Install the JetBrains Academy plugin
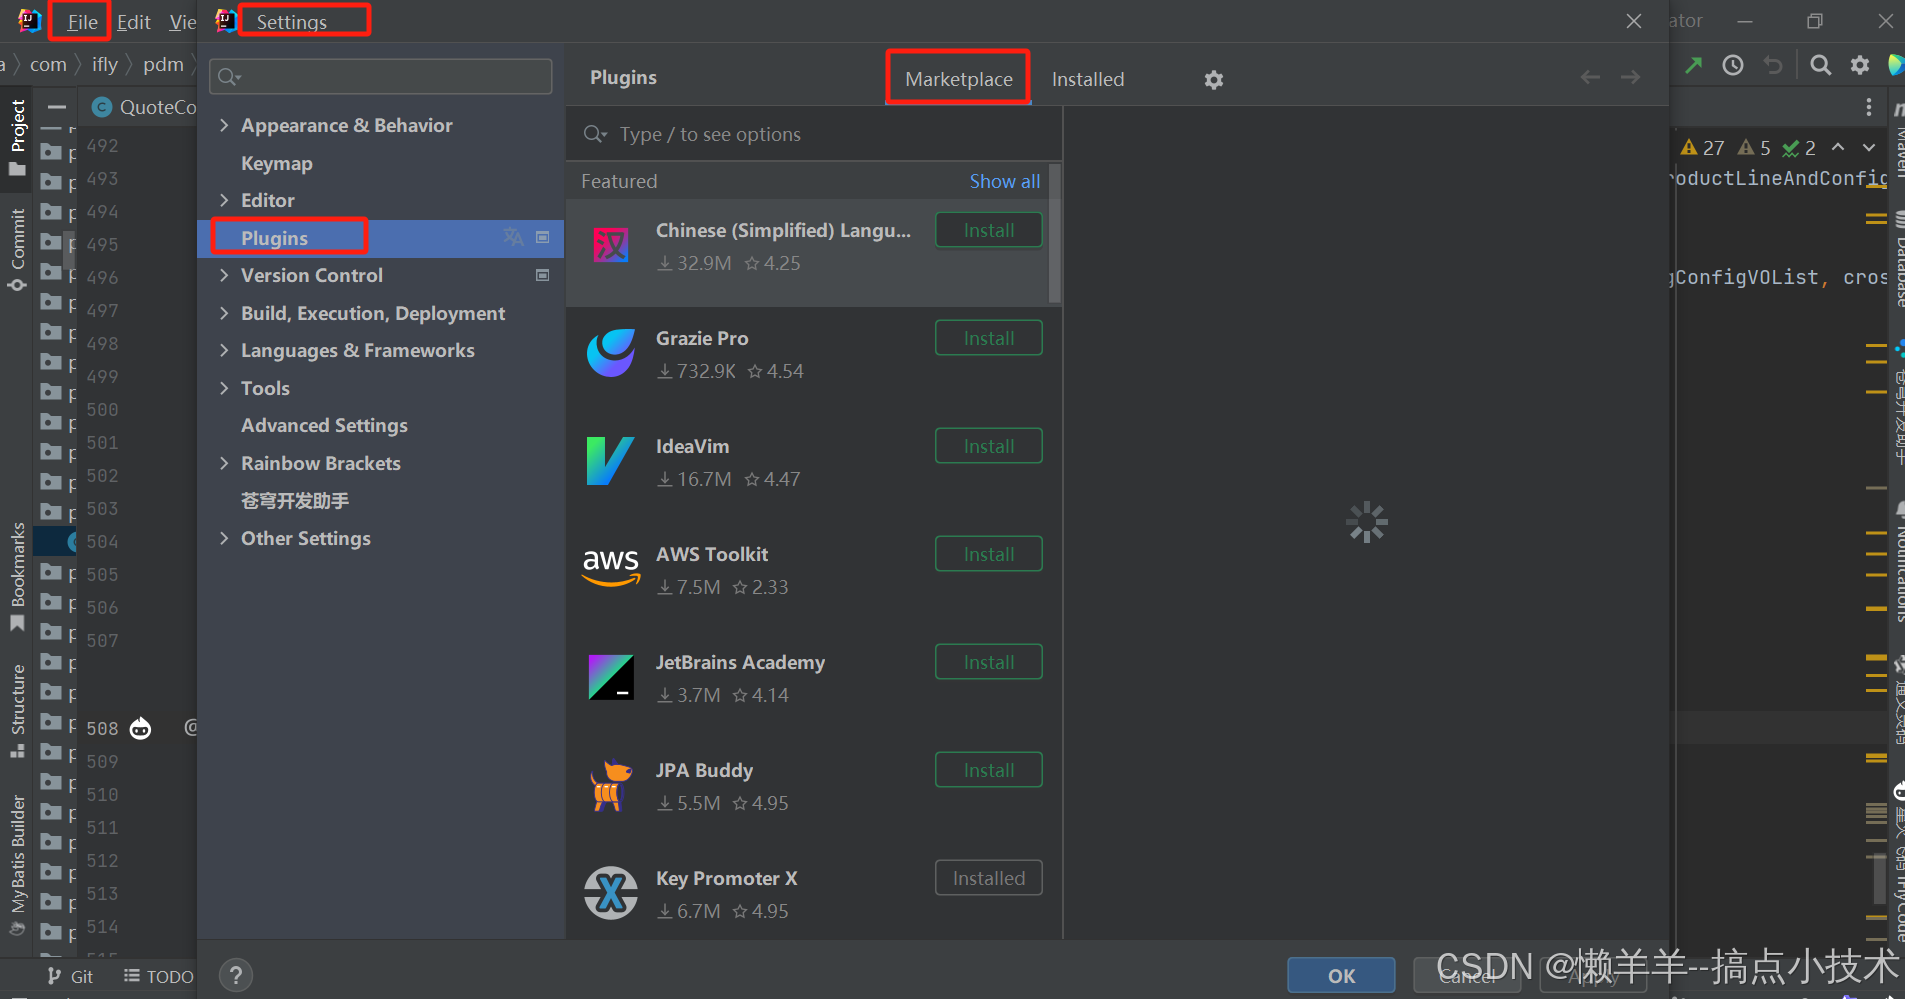Screen dimensions: 1905x999 [989, 662]
